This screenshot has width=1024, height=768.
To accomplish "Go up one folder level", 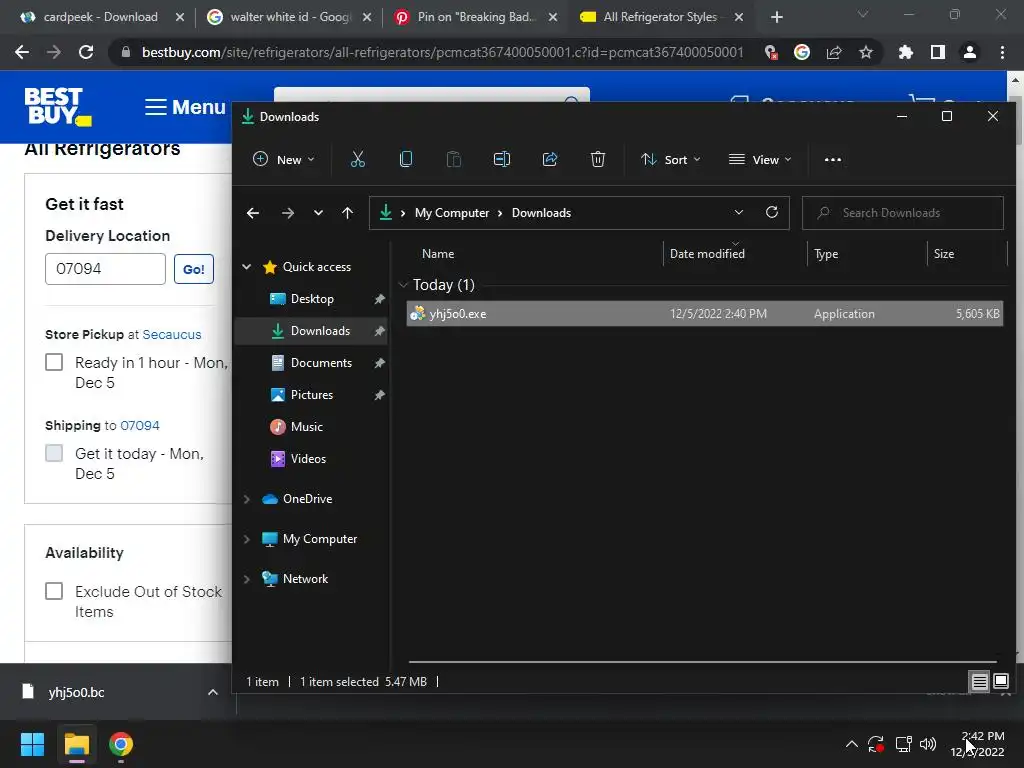I will (x=347, y=213).
